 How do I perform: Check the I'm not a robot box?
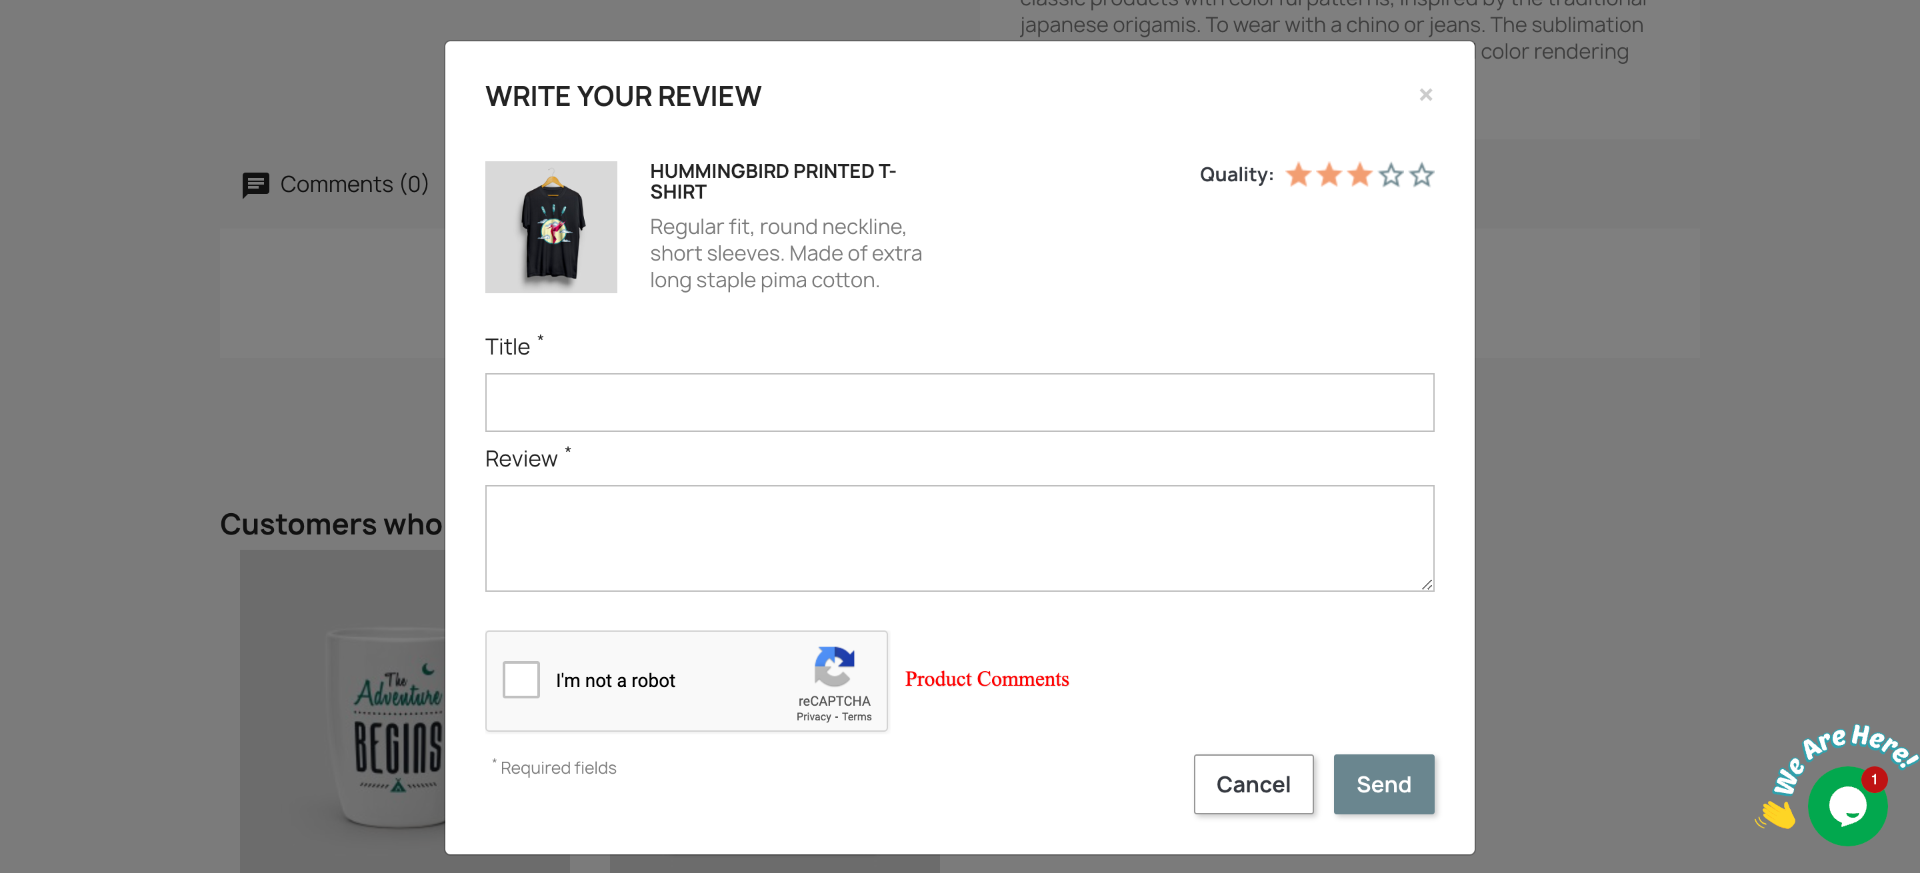click(x=521, y=680)
